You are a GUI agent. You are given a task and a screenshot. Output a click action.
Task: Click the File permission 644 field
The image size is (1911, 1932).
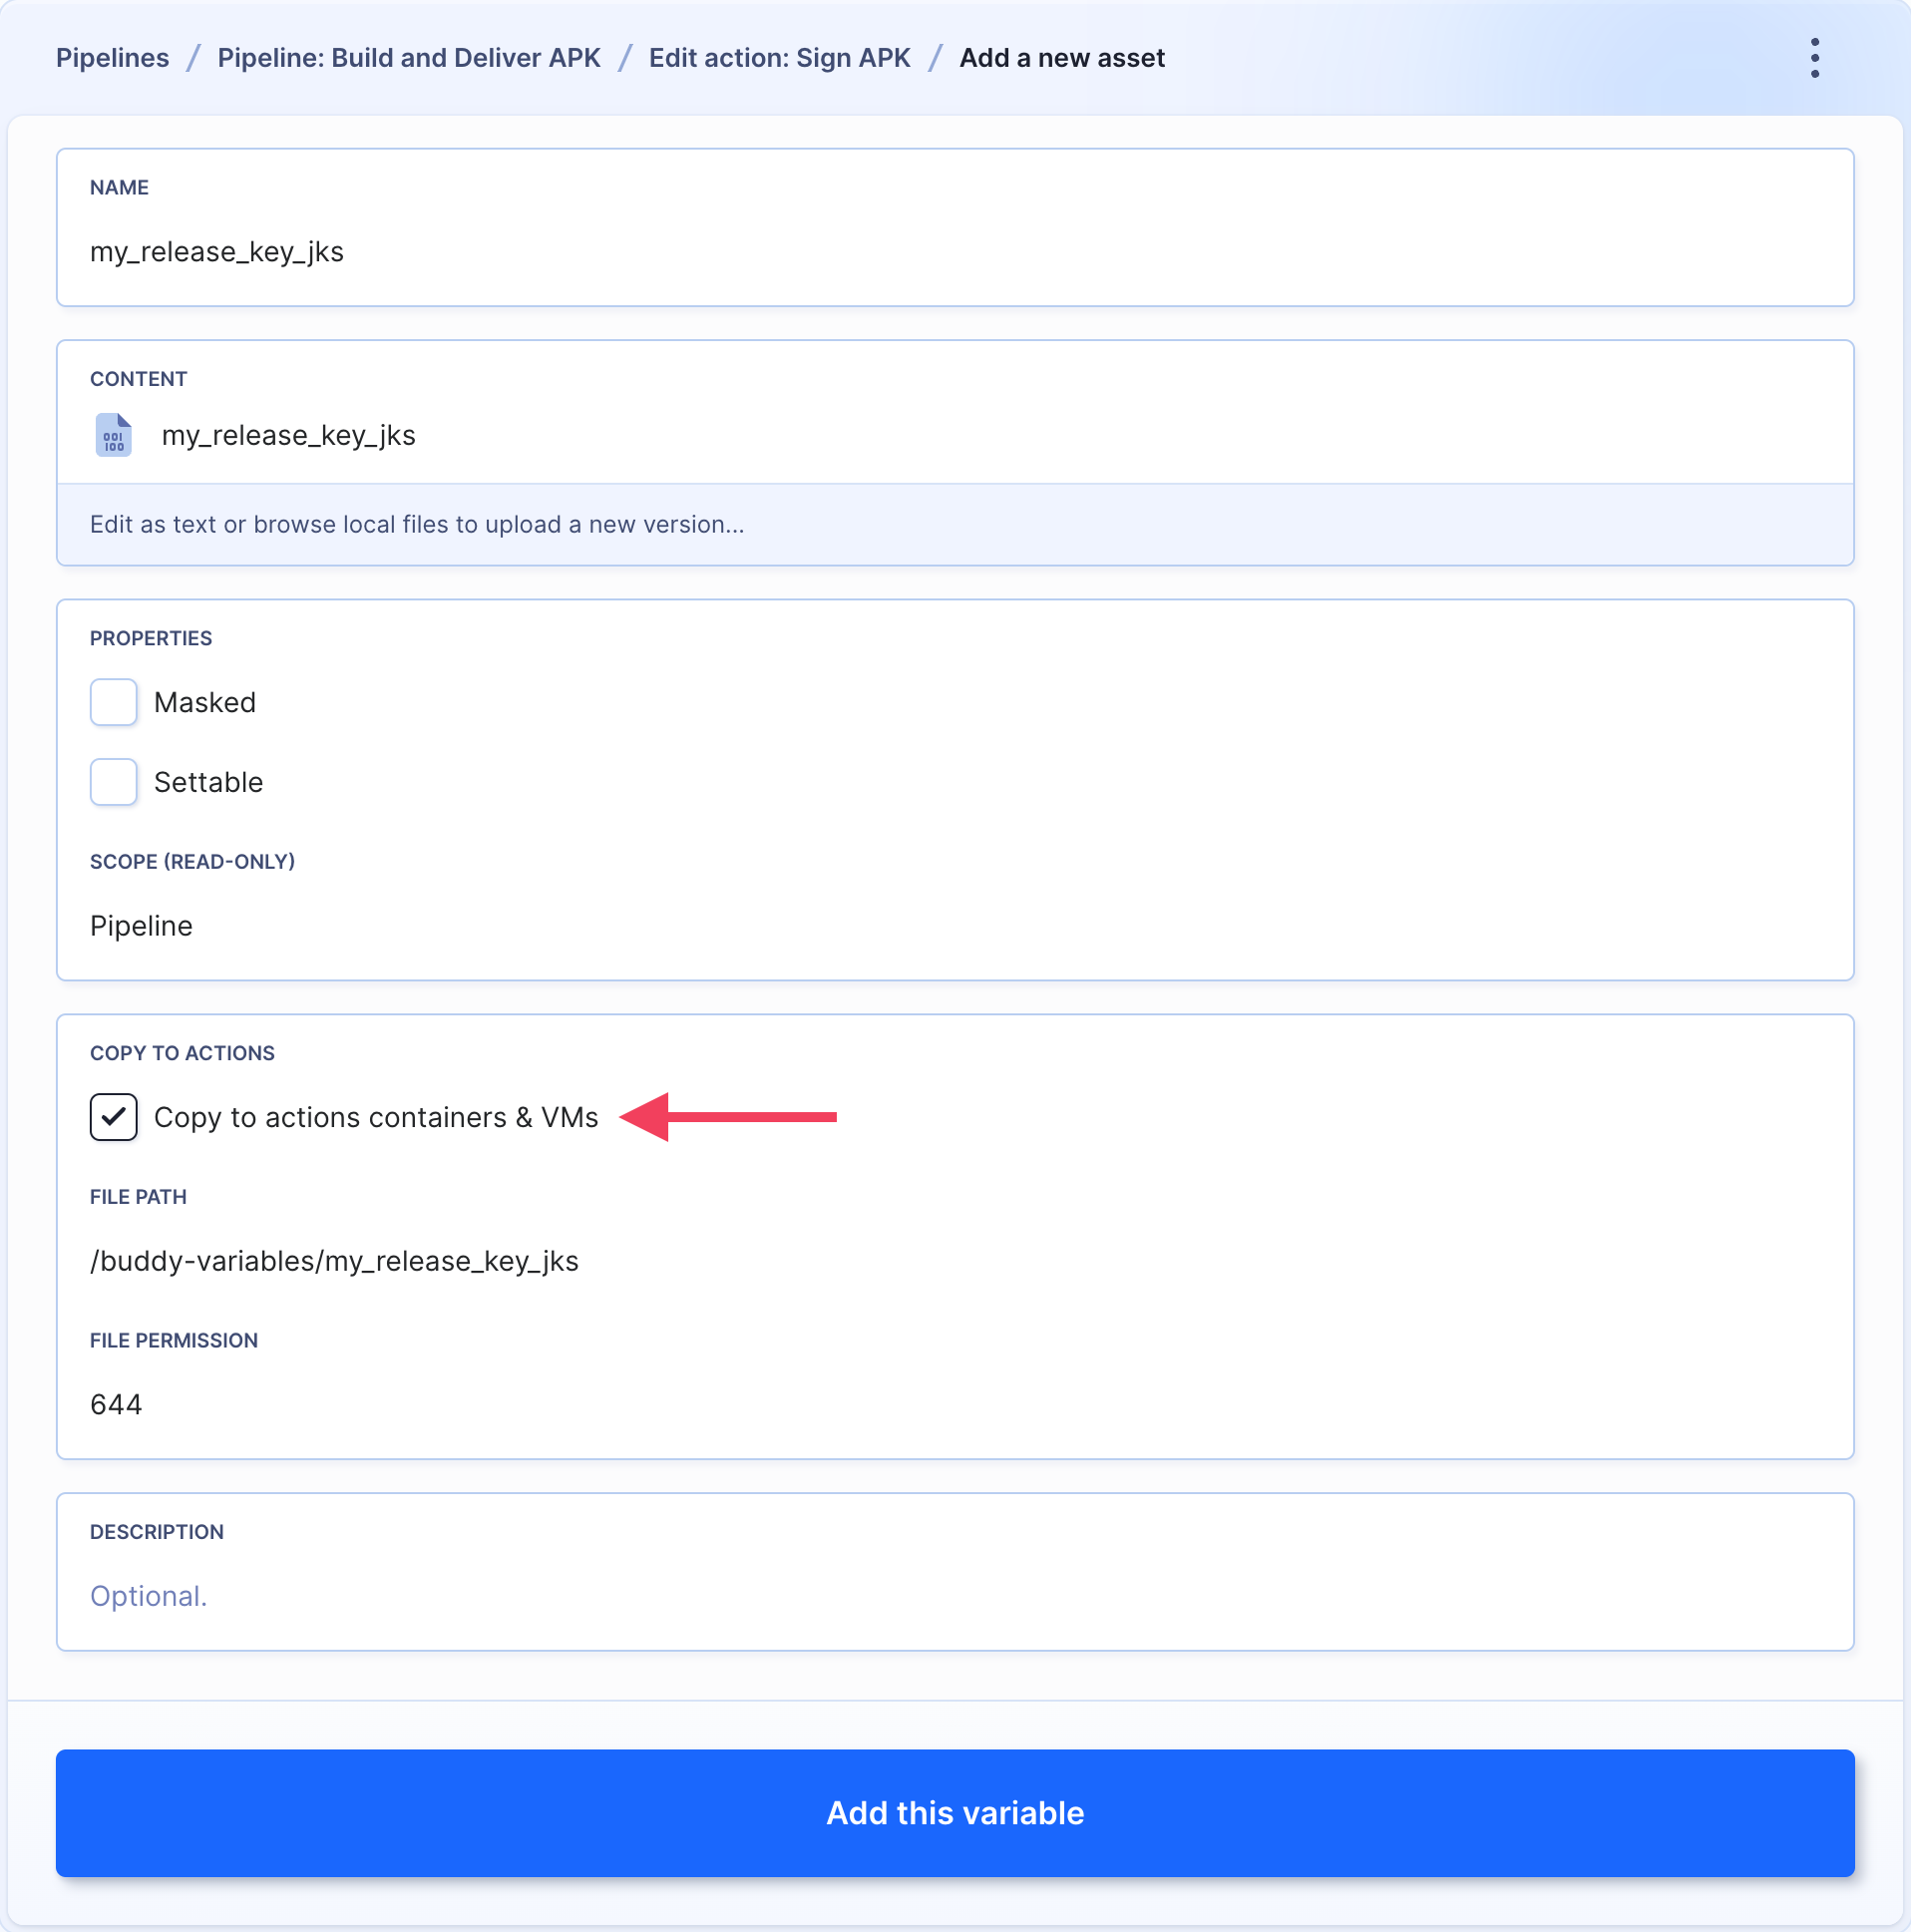click(x=955, y=1405)
